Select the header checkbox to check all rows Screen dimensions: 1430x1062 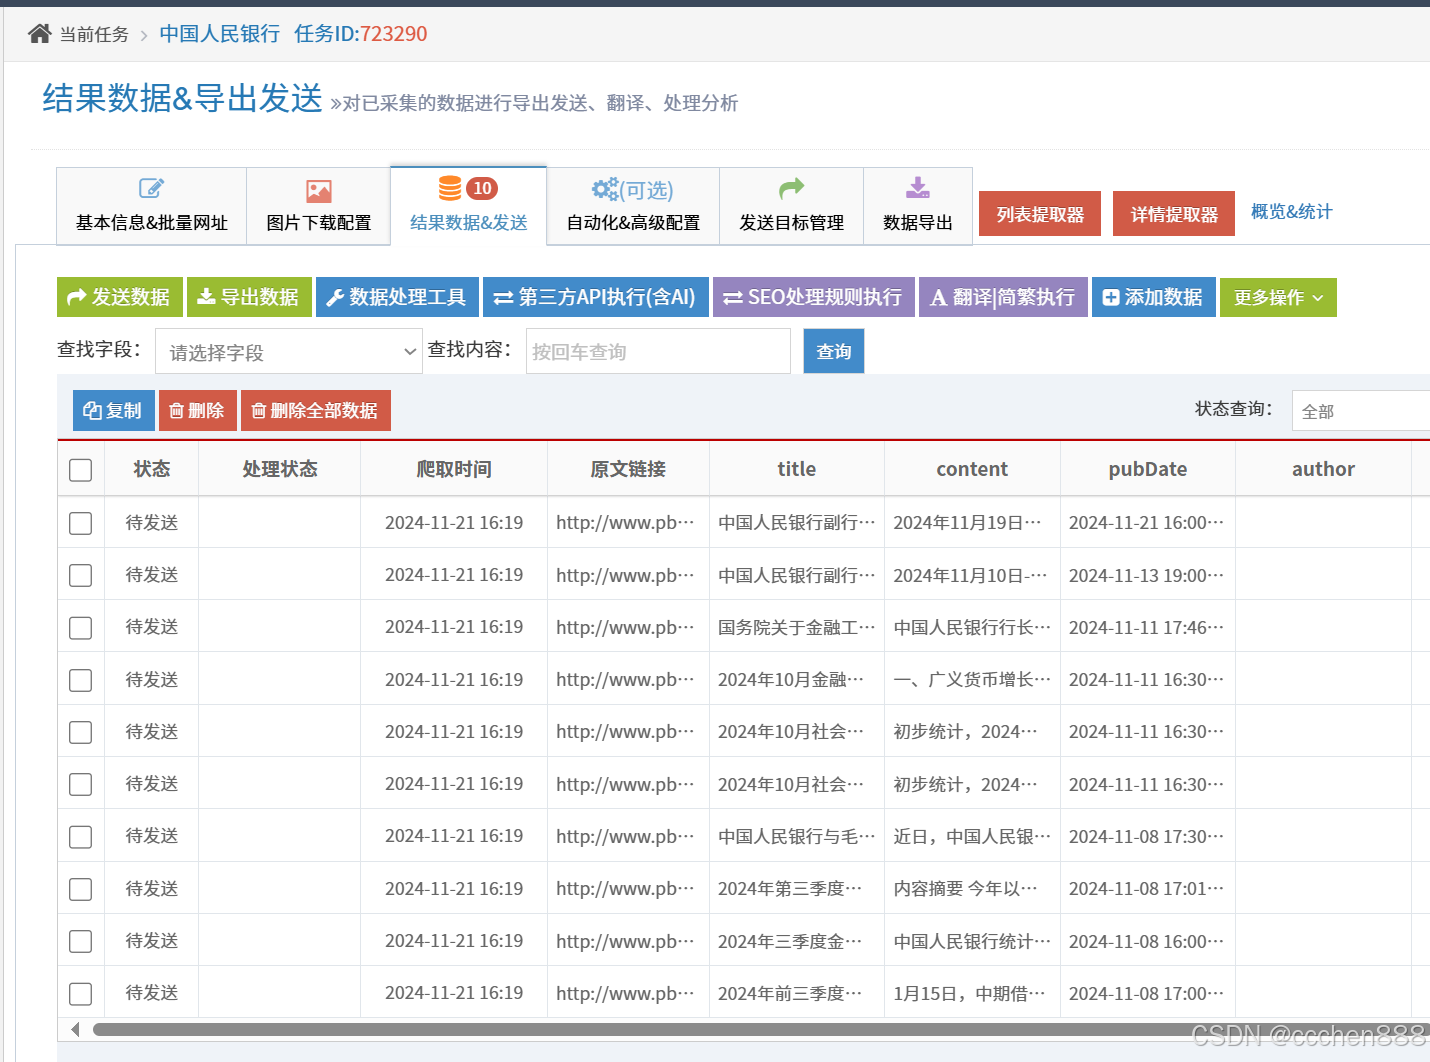pyautogui.click(x=81, y=470)
